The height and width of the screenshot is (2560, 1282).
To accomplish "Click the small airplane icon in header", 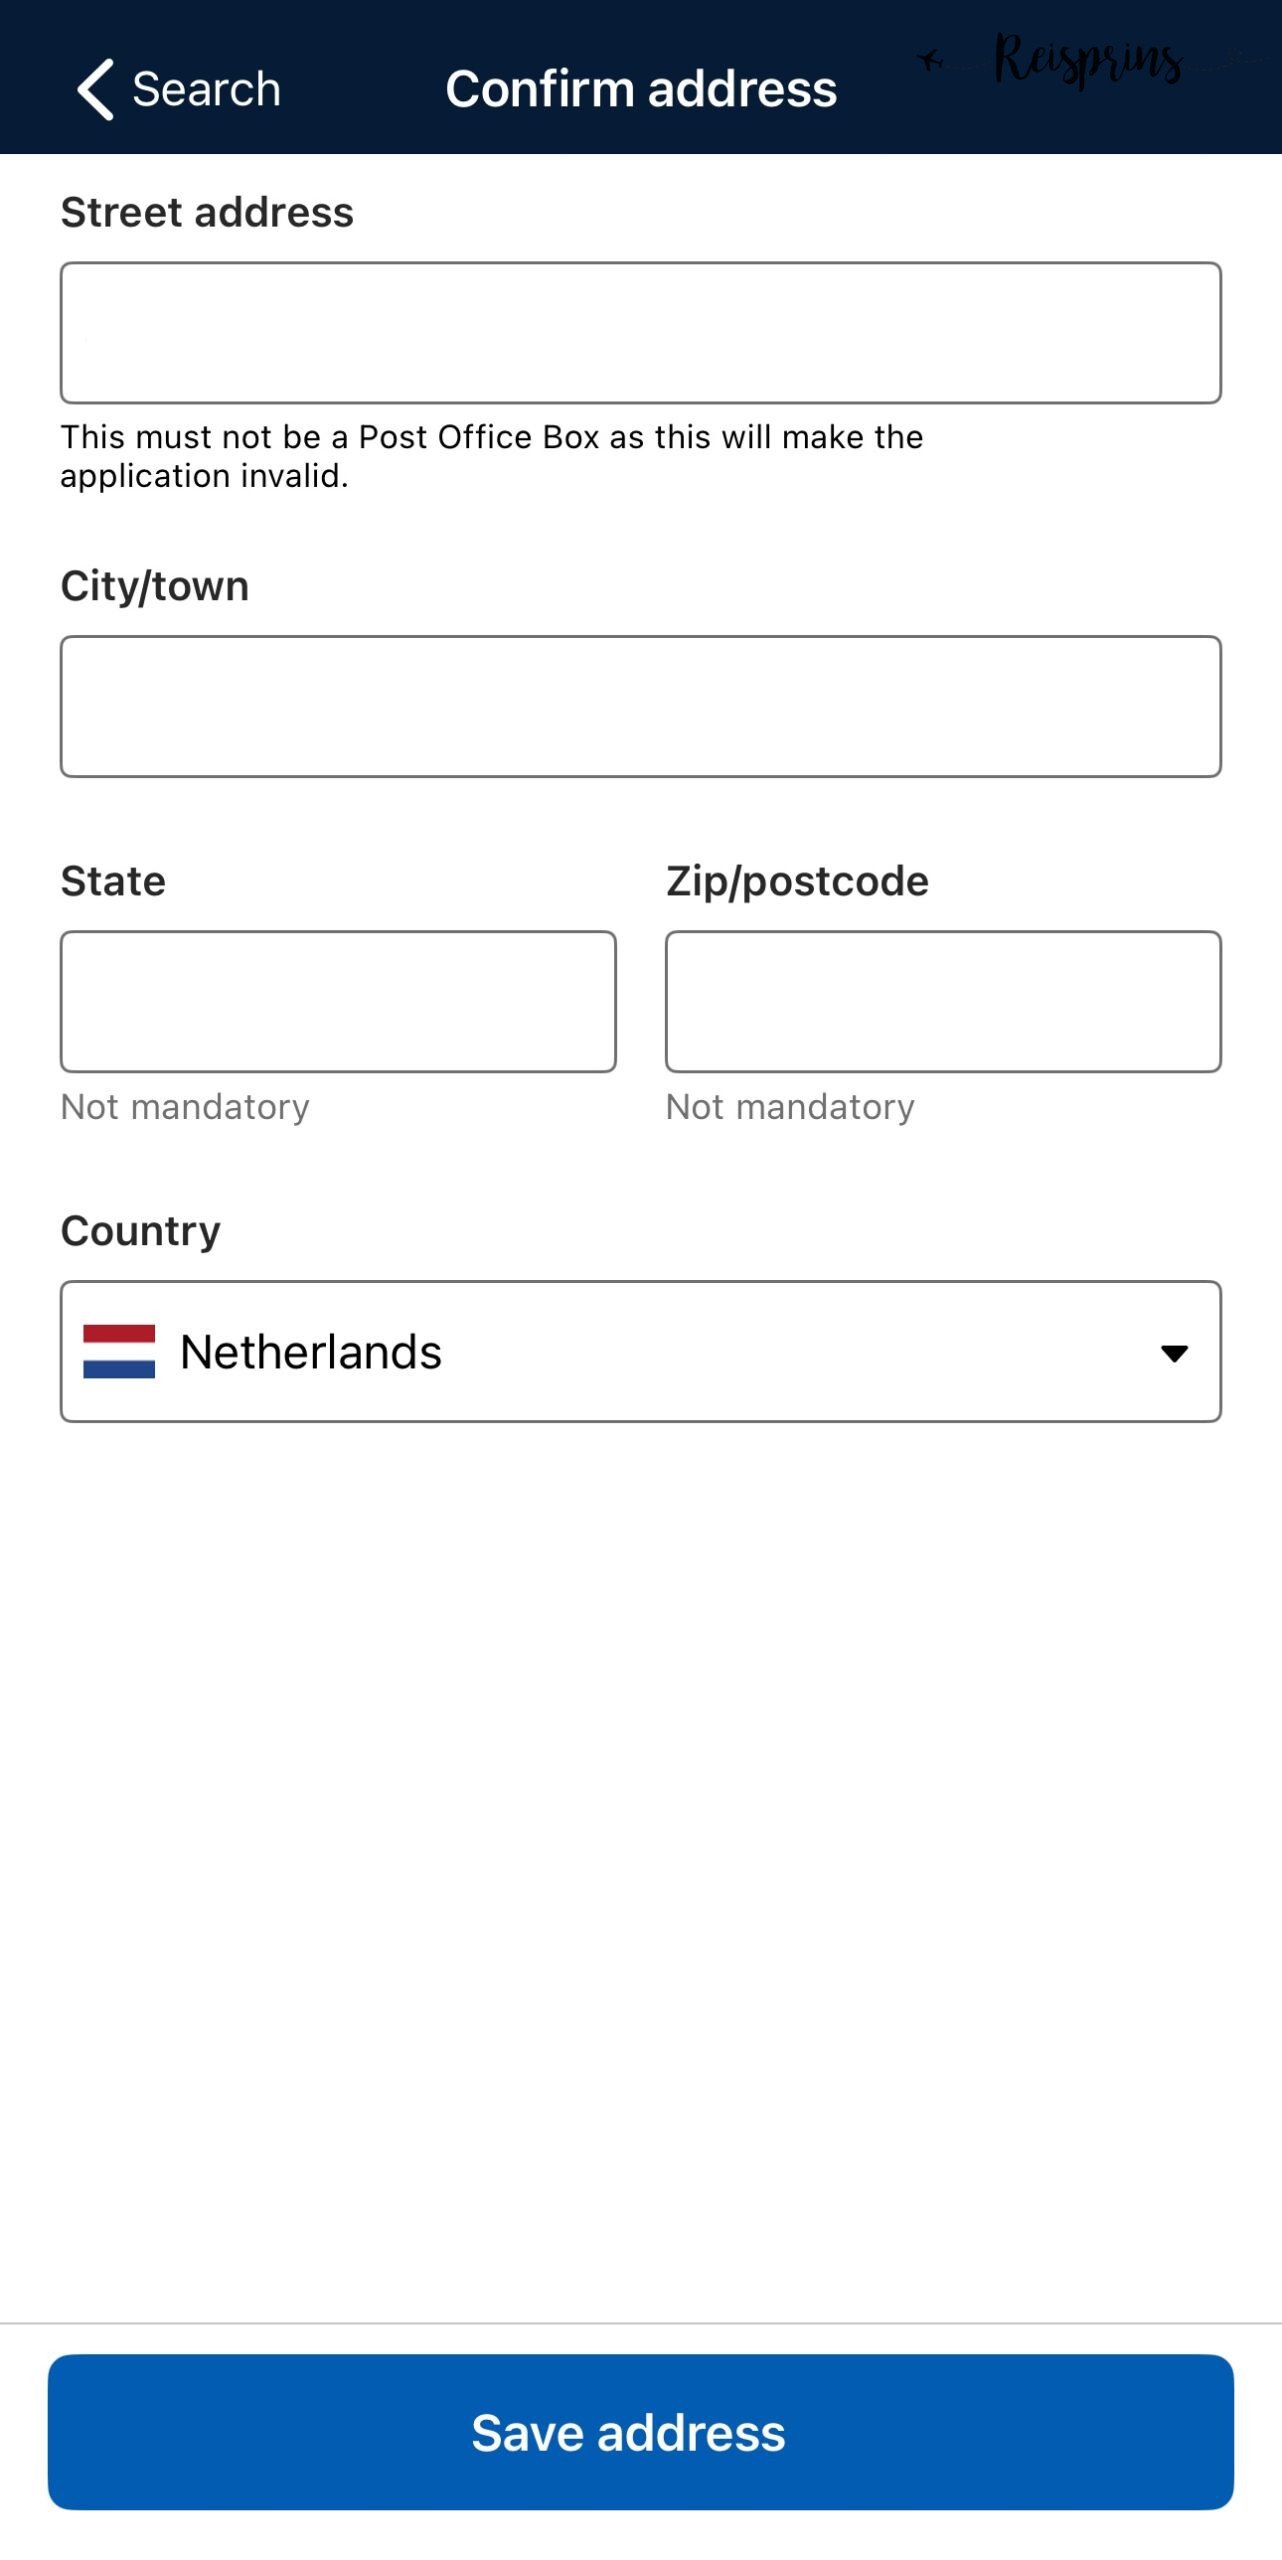I will (x=931, y=60).
